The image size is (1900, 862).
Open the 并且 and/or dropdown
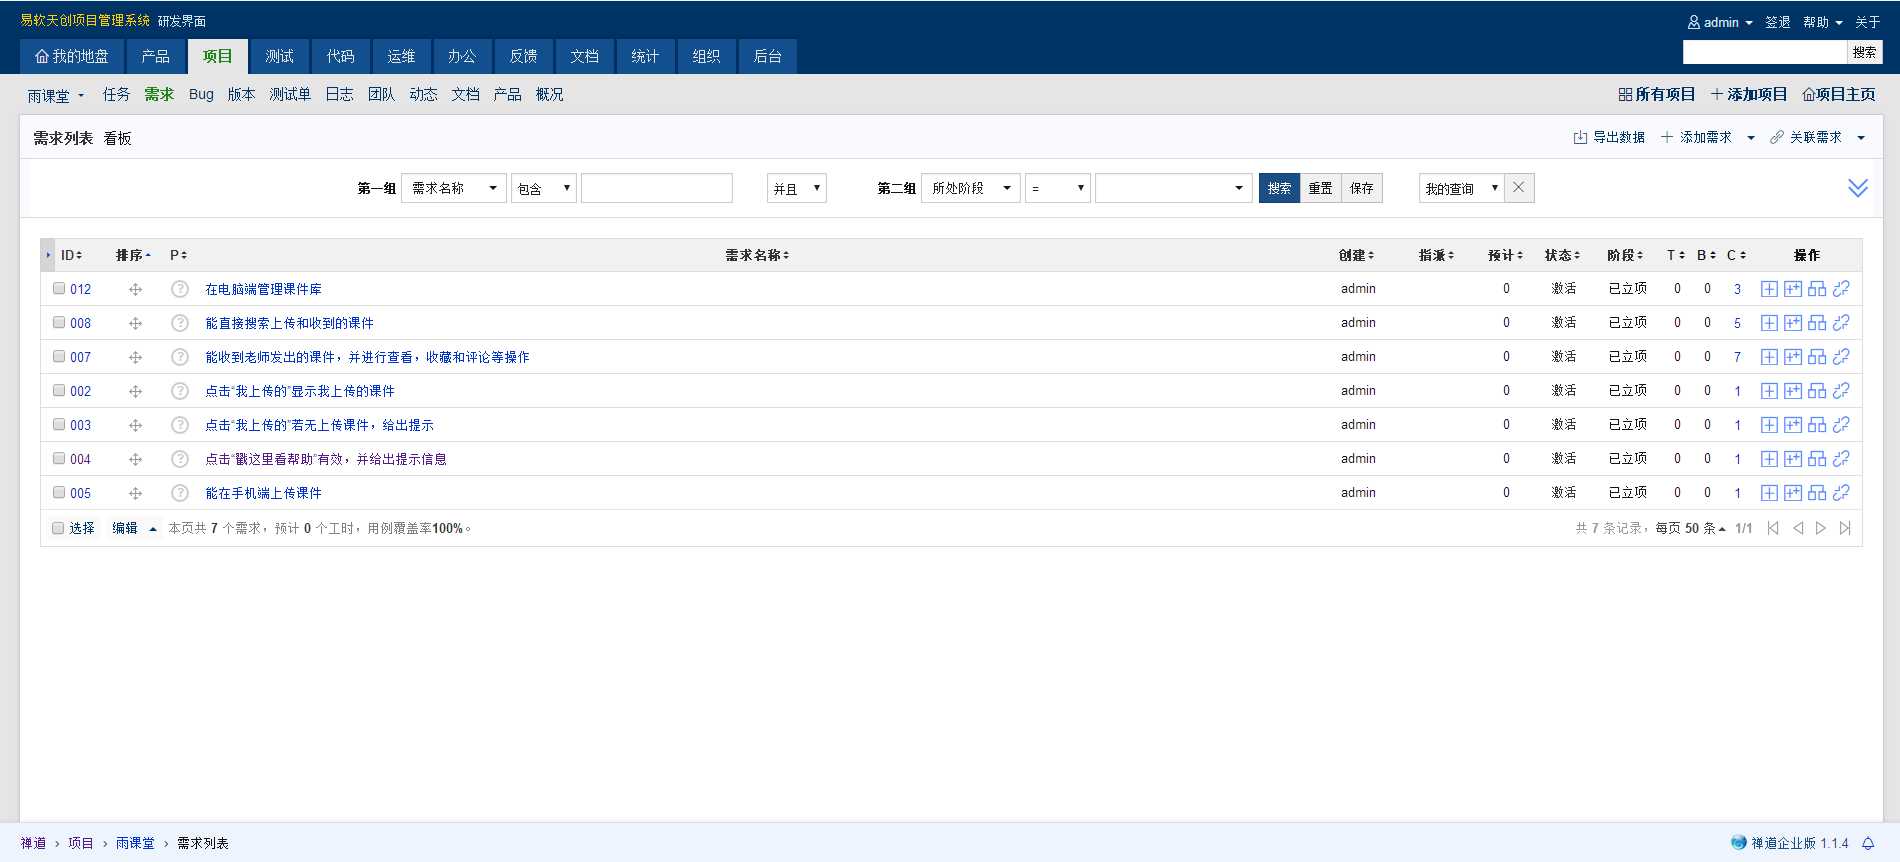point(797,188)
